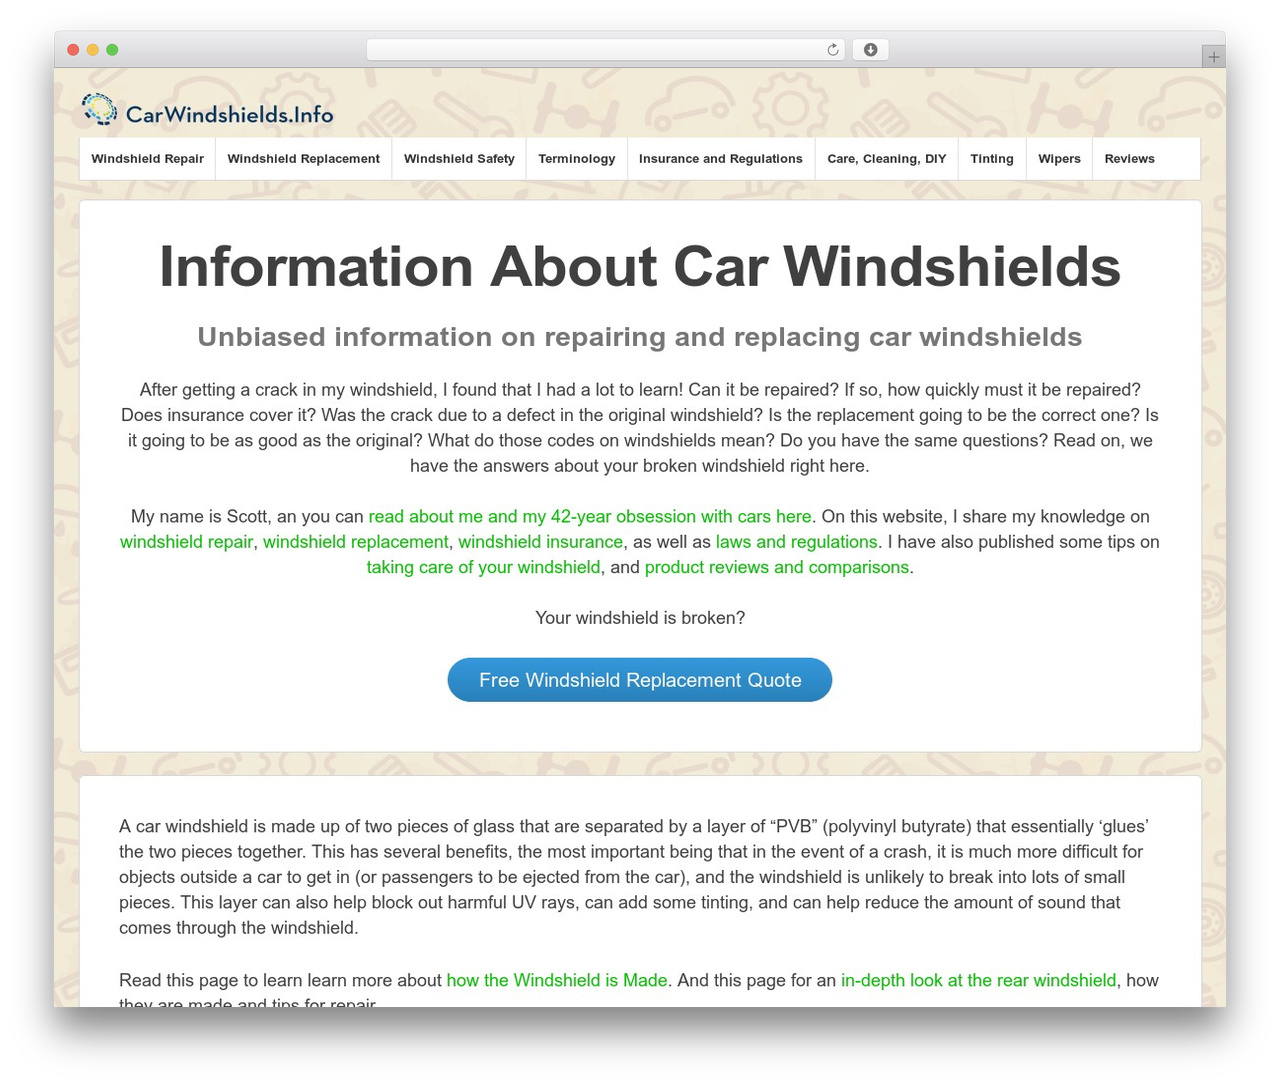Image resolution: width=1280 pixels, height=1084 pixels.
Task: Visit the Reviews section
Action: coord(1130,159)
